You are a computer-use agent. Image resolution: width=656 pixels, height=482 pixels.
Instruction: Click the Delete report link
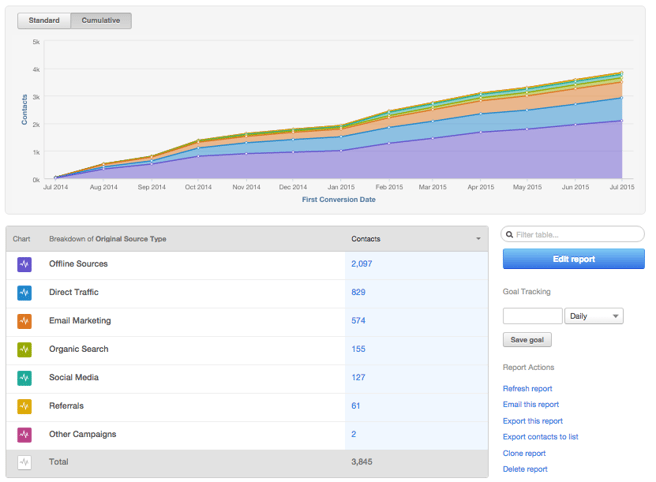coord(525,469)
